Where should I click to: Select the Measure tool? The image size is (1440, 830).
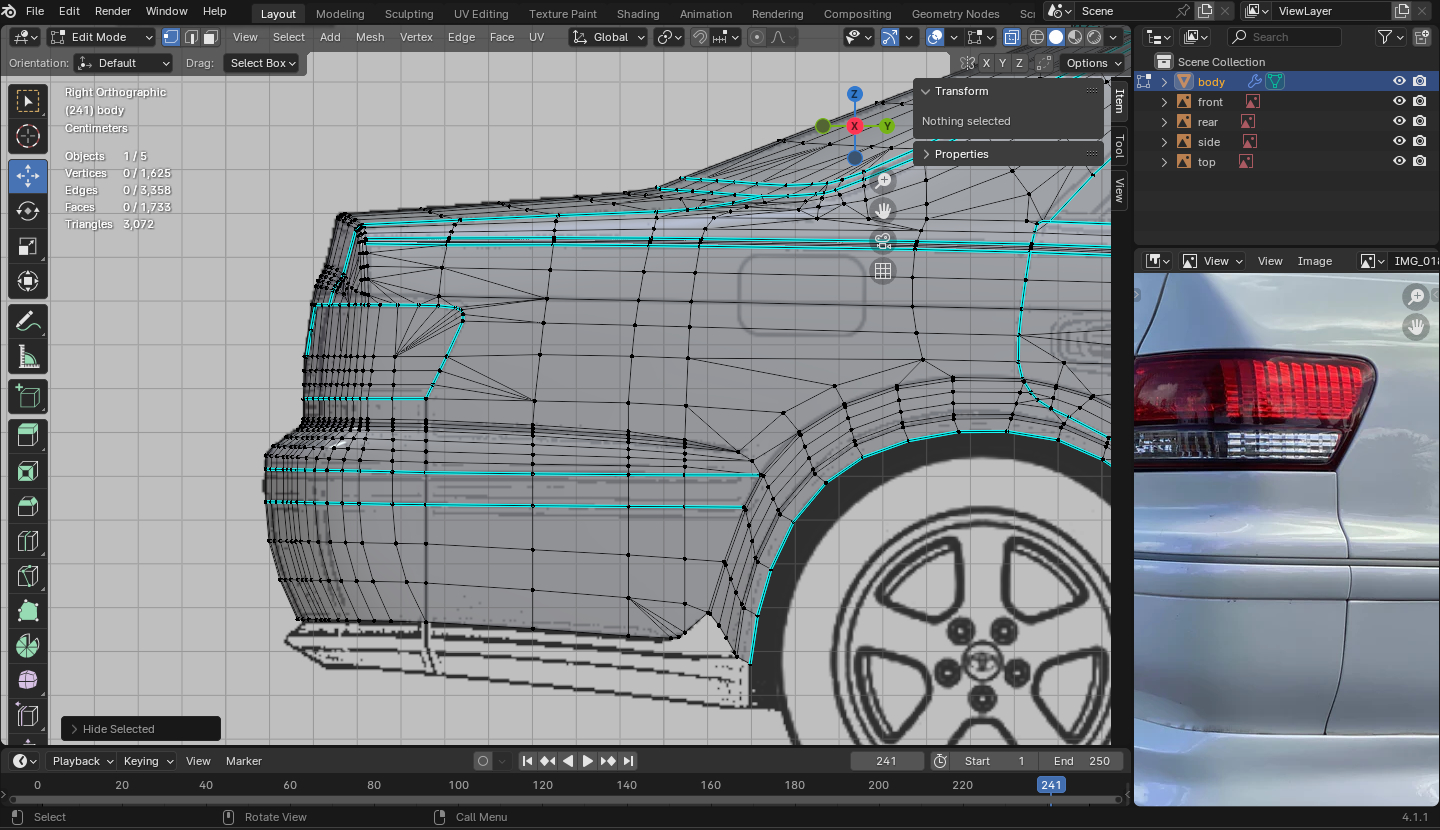click(x=28, y=358)
